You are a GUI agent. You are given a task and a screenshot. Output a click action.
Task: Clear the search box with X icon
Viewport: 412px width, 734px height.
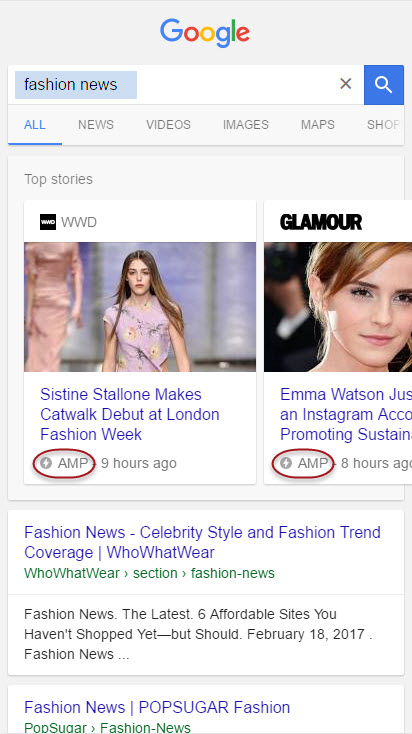point(346,84)
